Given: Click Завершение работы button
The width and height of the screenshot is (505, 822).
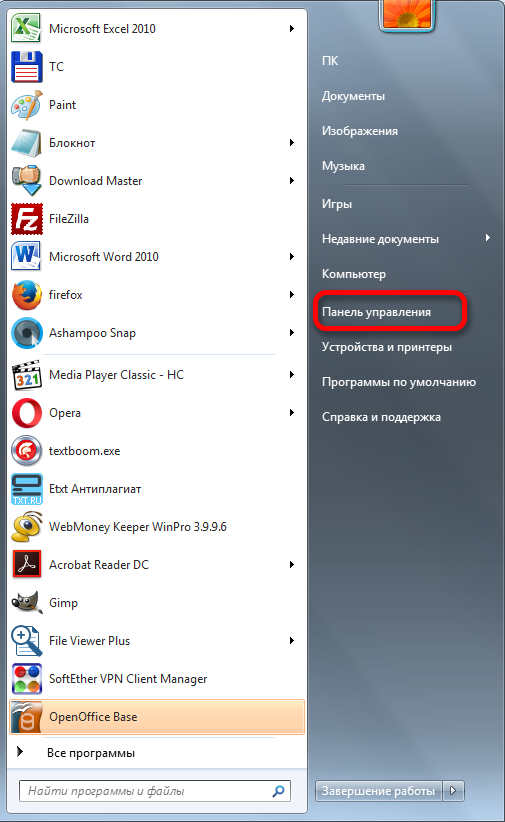Looking at the screenshot, I should (379, 791).
